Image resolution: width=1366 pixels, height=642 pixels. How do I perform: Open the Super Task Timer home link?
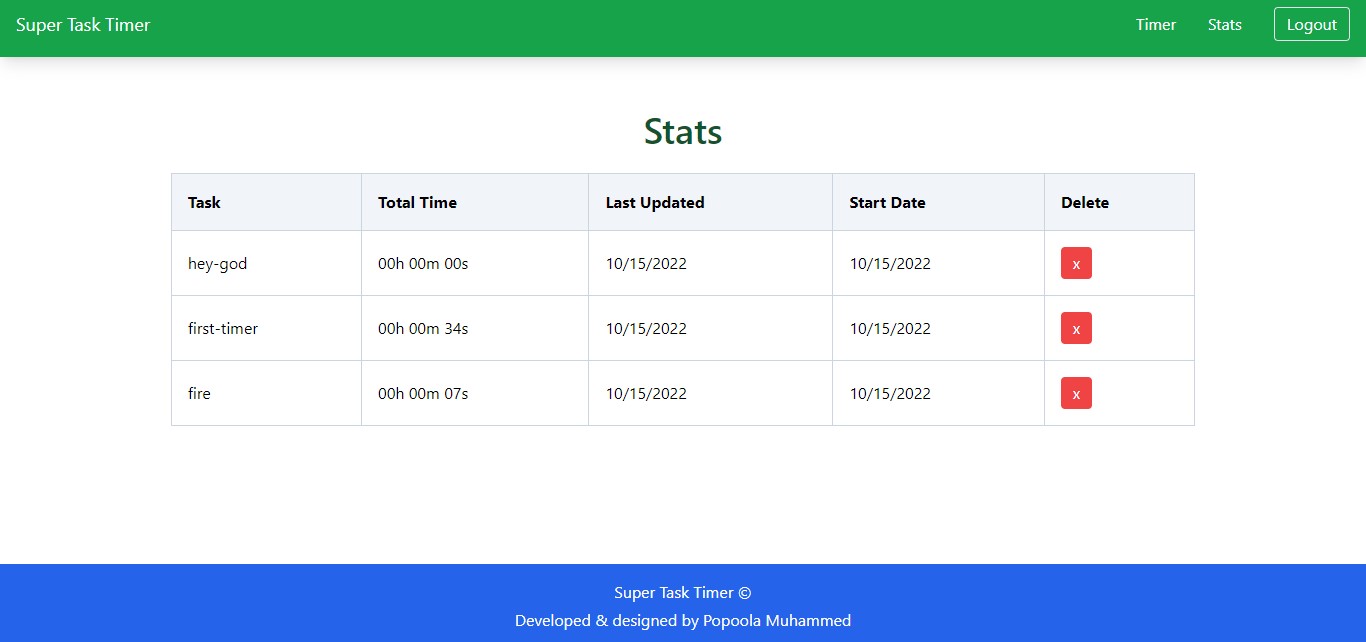(83, 24)
